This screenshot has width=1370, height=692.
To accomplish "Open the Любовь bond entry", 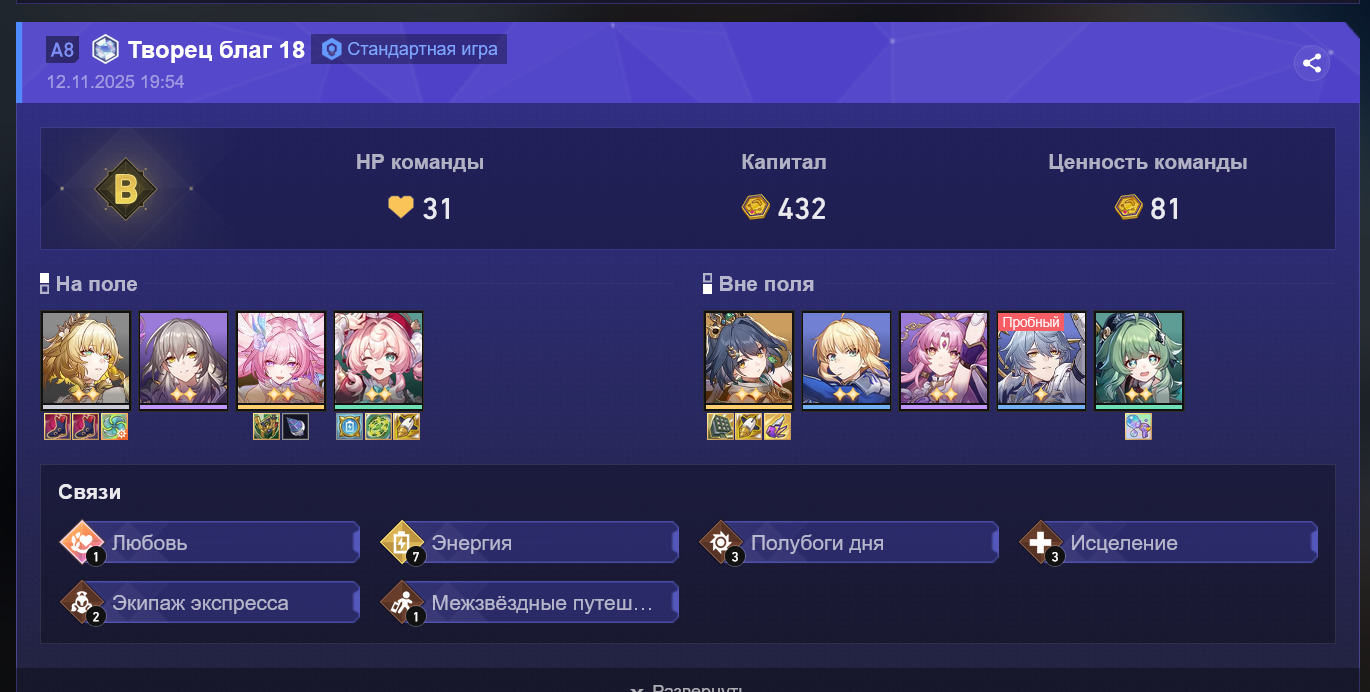I will (209, 543).
